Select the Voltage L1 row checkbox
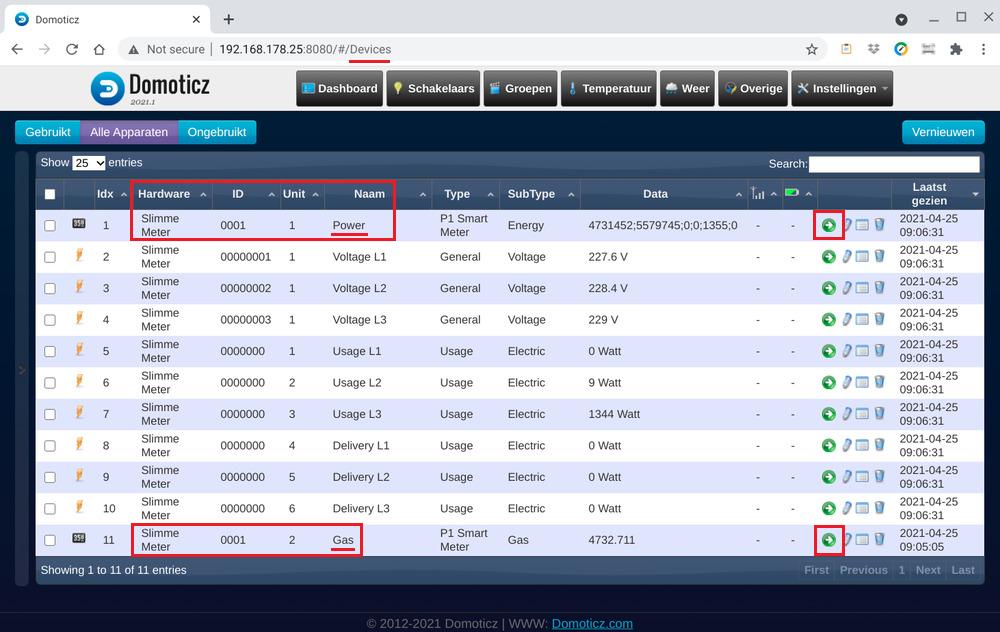 point(50,257)
